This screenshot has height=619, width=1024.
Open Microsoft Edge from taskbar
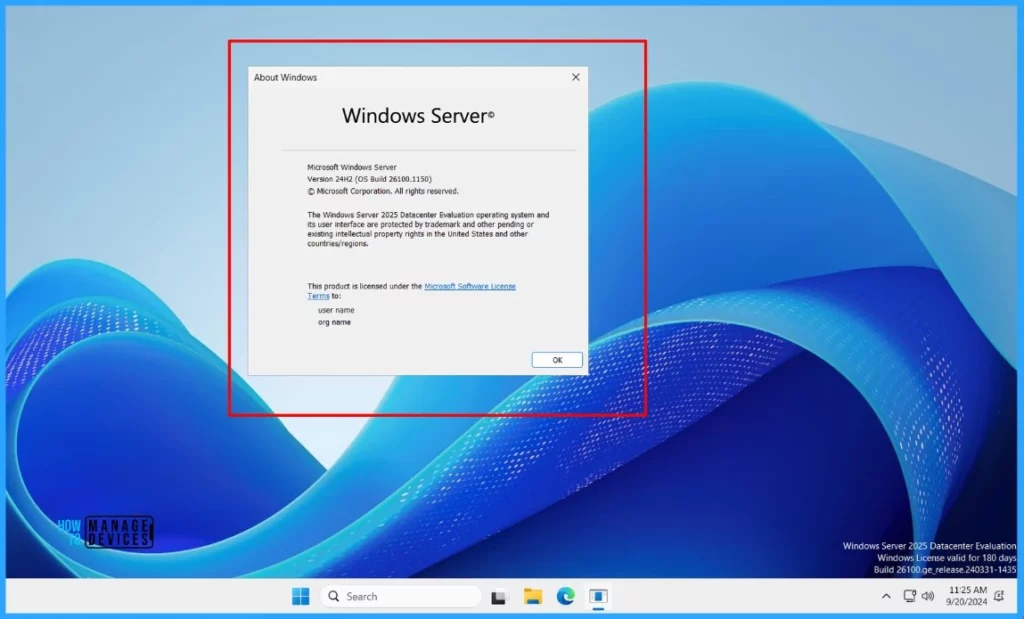pyautogui.click(x=566, y=596)
